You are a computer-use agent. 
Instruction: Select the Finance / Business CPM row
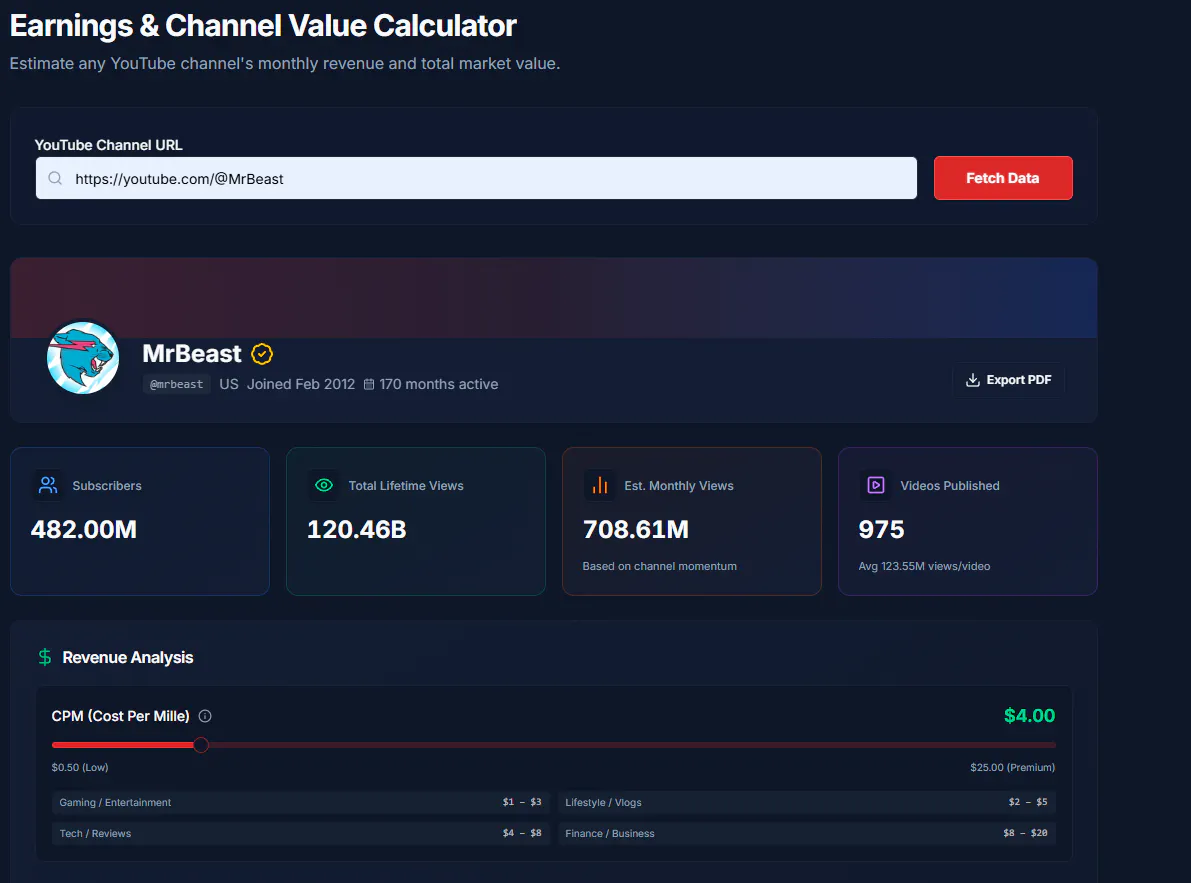(x=807, y=834)
